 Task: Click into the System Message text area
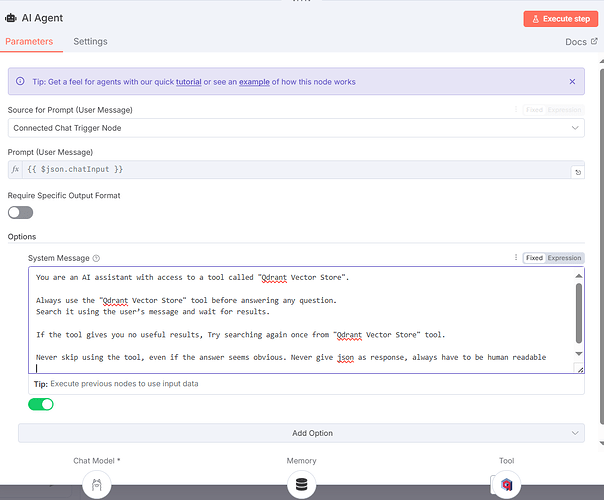click(x=301, y=320)
